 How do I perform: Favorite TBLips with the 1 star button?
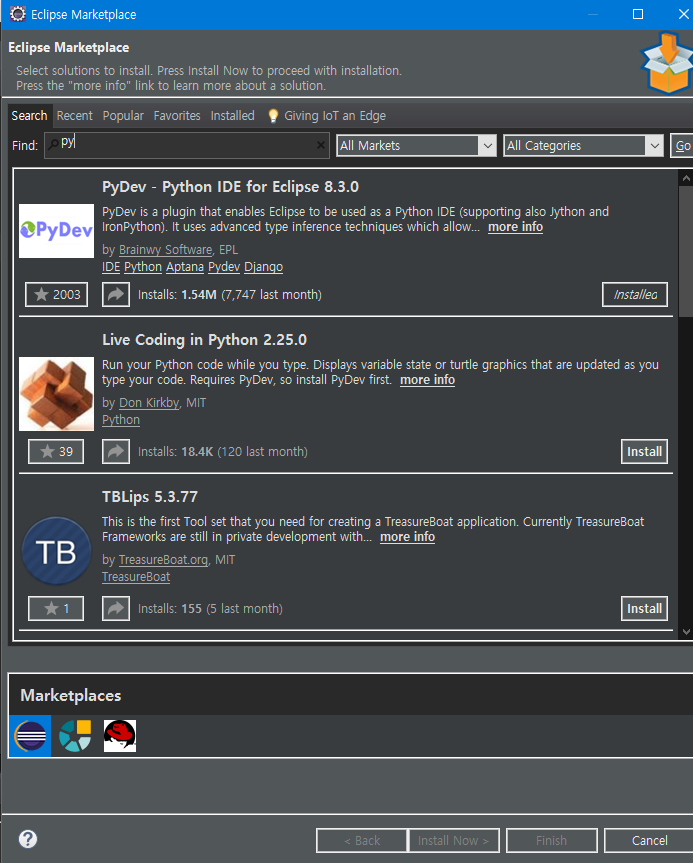click(56, 608)
